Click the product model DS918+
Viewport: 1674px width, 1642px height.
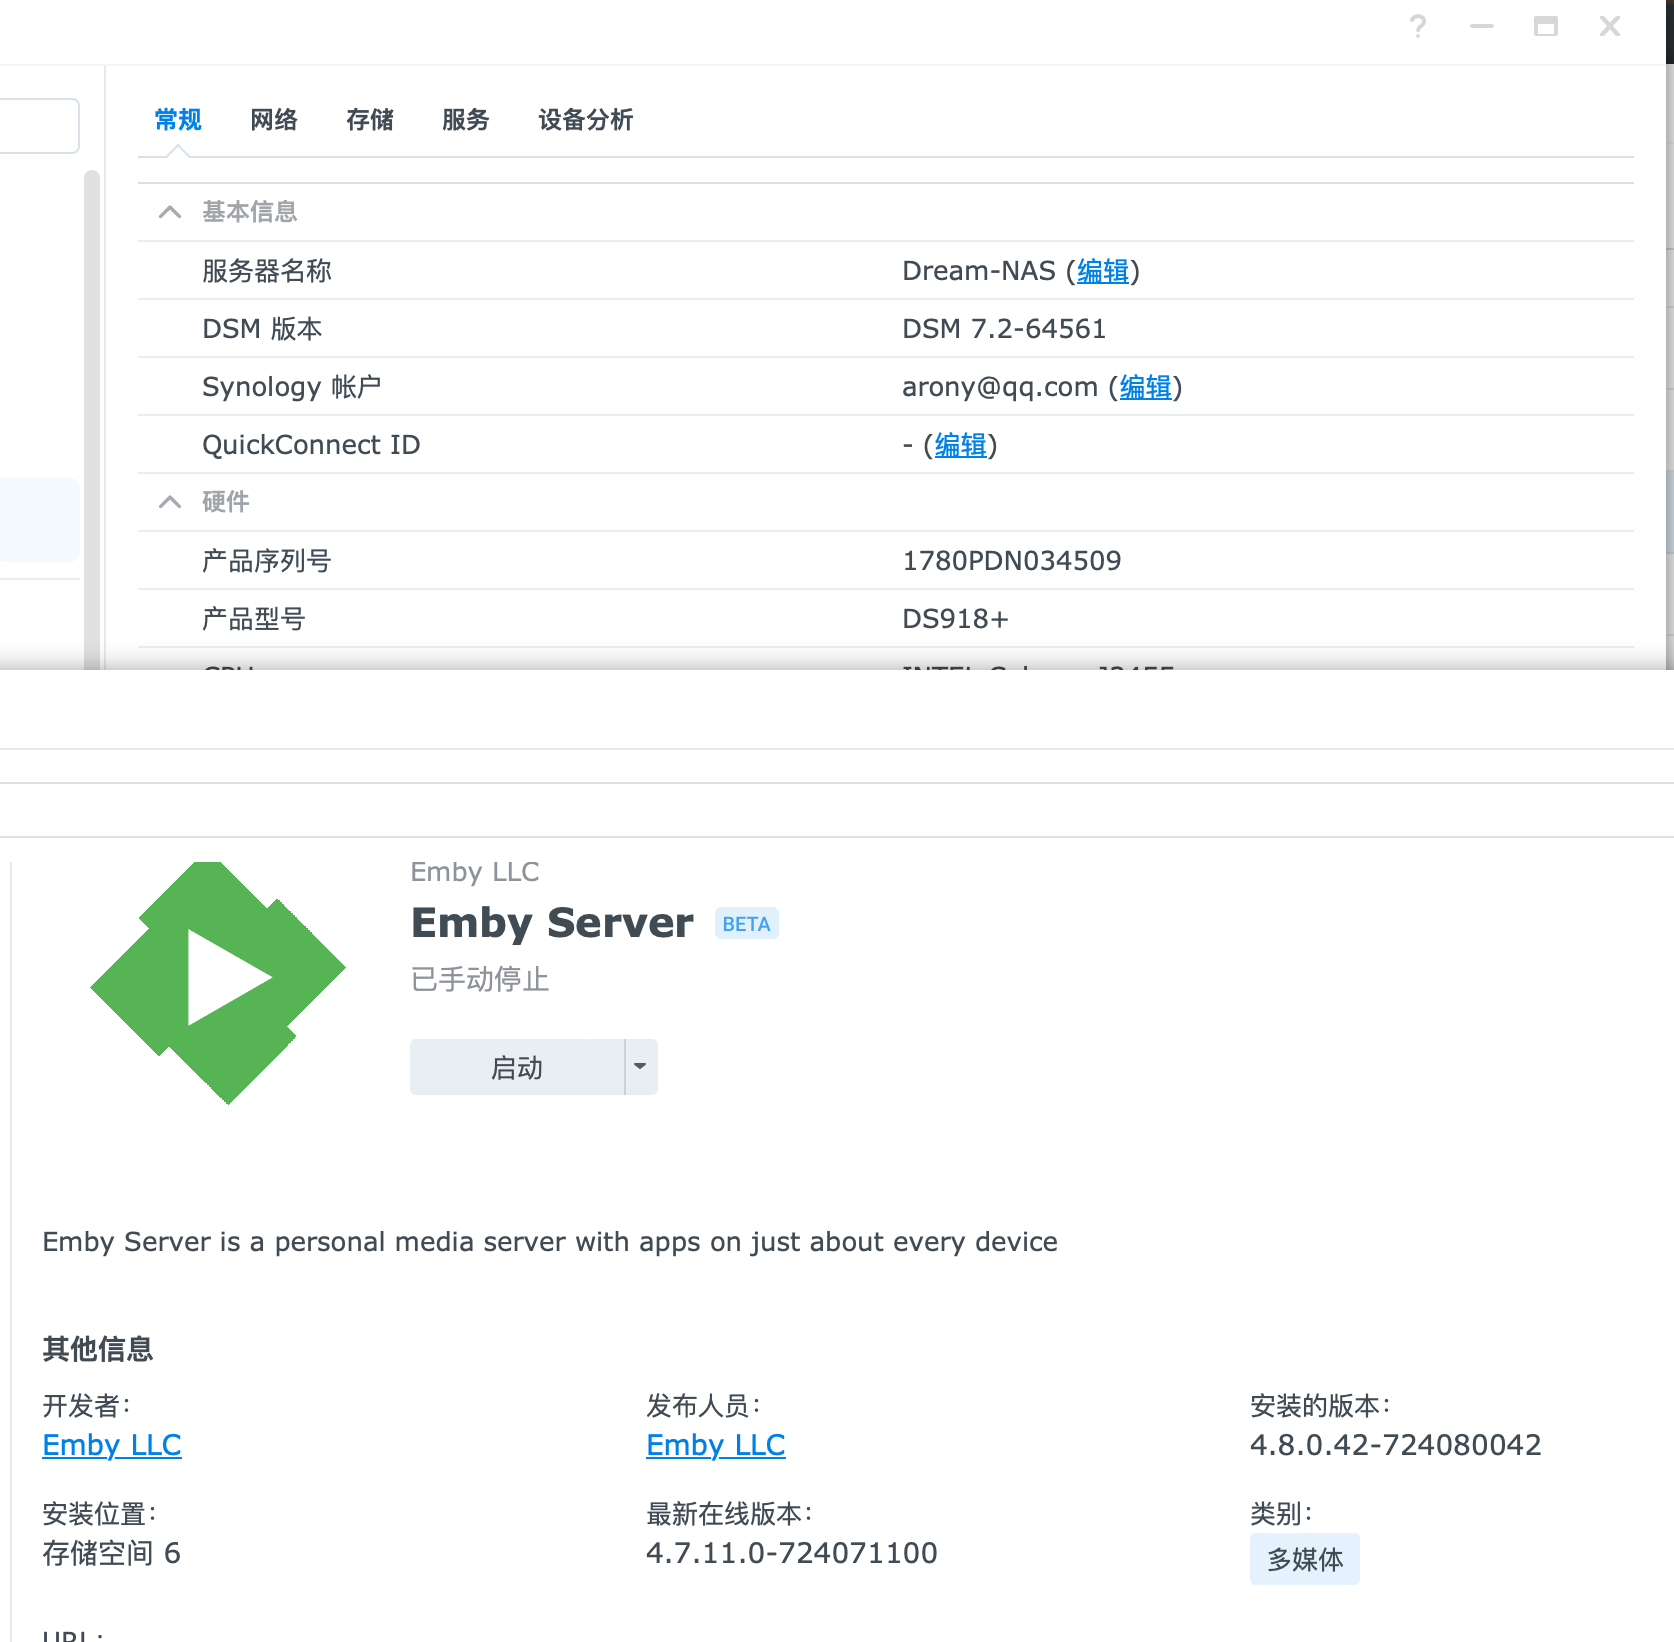[x=955, y=619]
